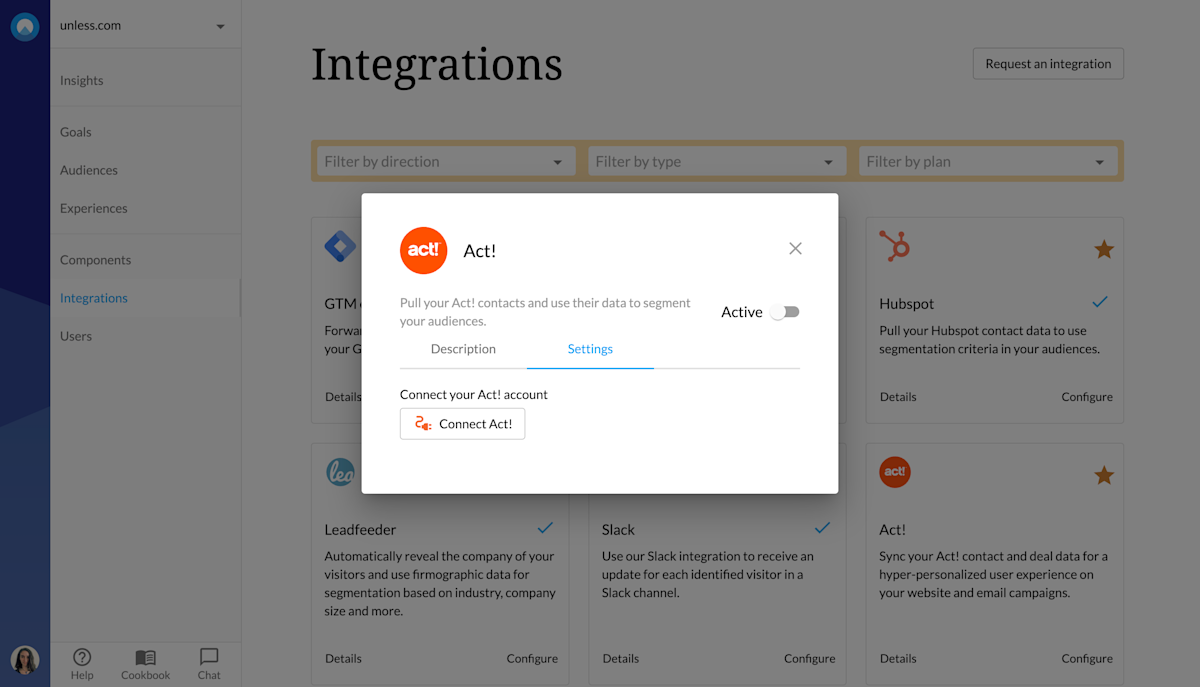Click the Leadfeeder card title

point(361,530)
